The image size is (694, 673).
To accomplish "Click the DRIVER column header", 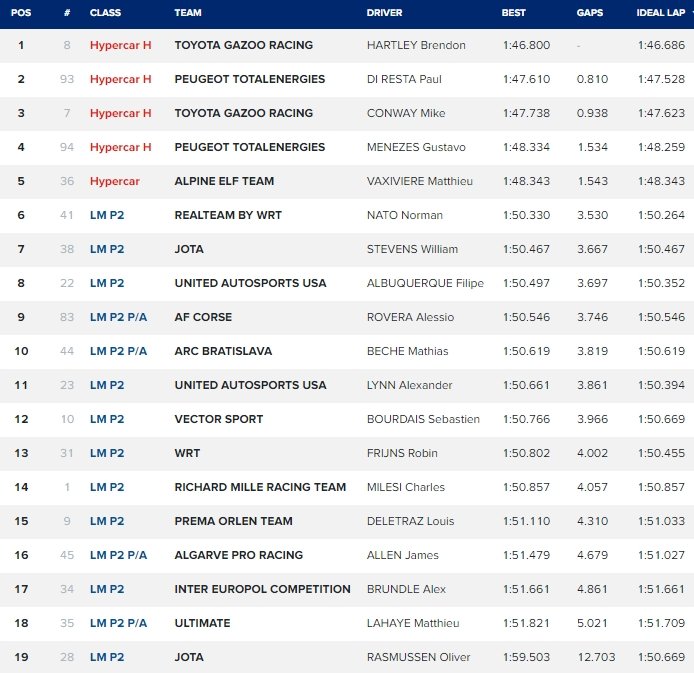I will coord(386,13).
